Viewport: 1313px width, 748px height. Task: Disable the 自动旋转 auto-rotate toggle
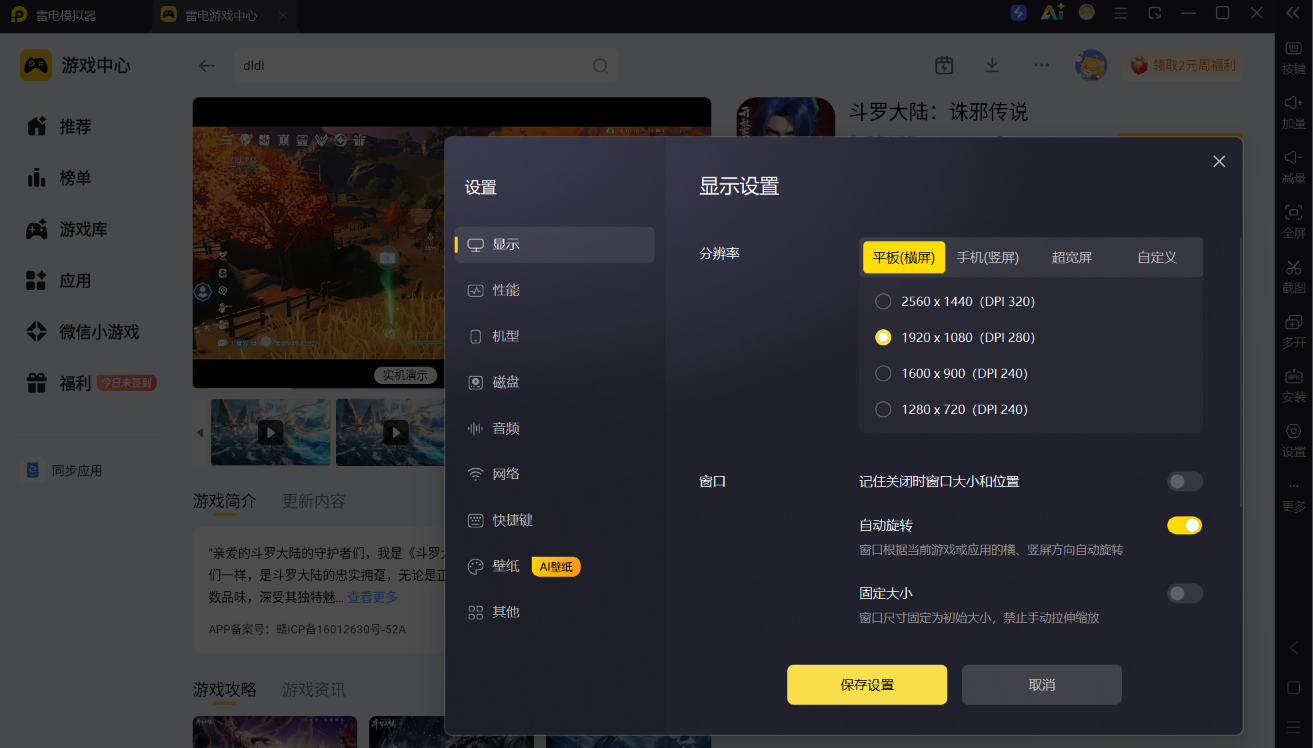(x=1185, y=526)
